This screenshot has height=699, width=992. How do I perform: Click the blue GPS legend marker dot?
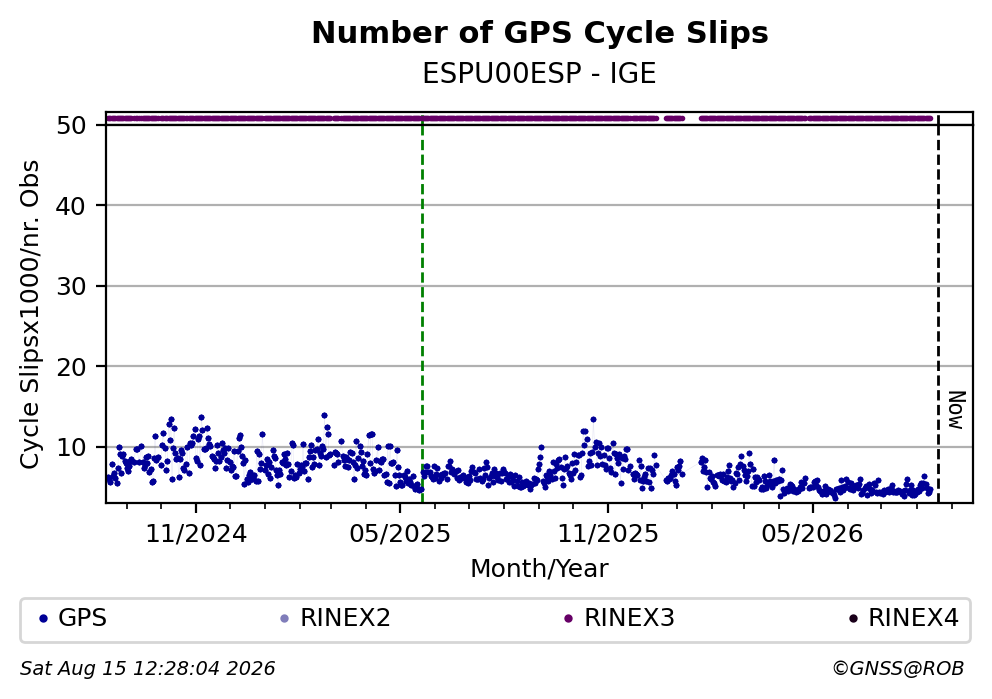[x=43, y=619]
